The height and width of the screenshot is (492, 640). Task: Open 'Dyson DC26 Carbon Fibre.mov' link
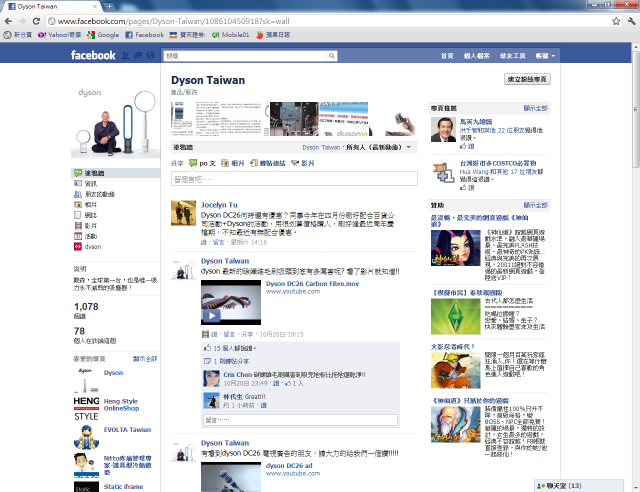coord(312,284)
